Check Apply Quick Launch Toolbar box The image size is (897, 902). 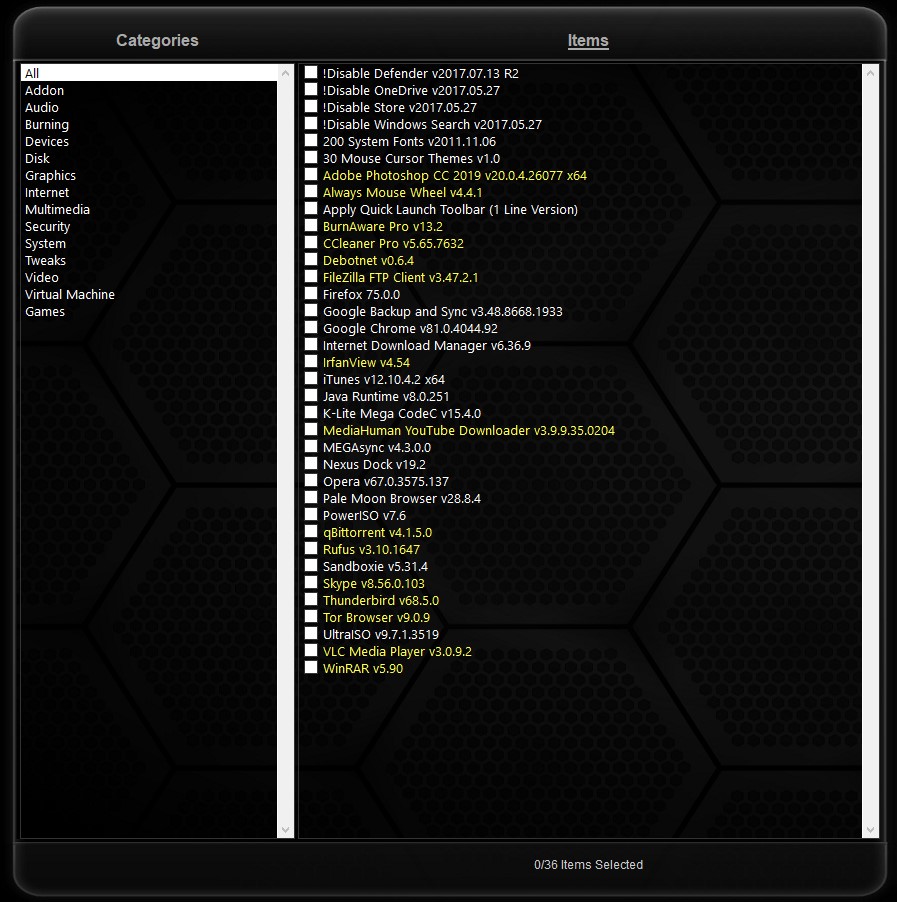[x=311, y=208]
